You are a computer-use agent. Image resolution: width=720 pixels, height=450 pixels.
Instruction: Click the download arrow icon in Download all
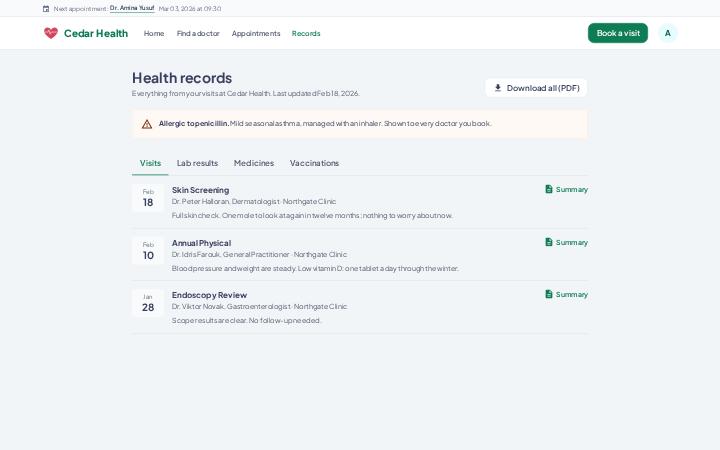tap(498, 88)
